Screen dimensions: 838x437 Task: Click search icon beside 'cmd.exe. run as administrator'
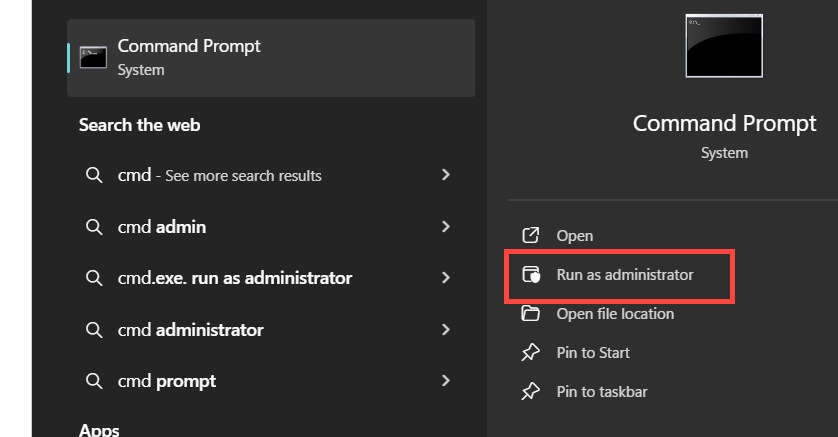94,278
